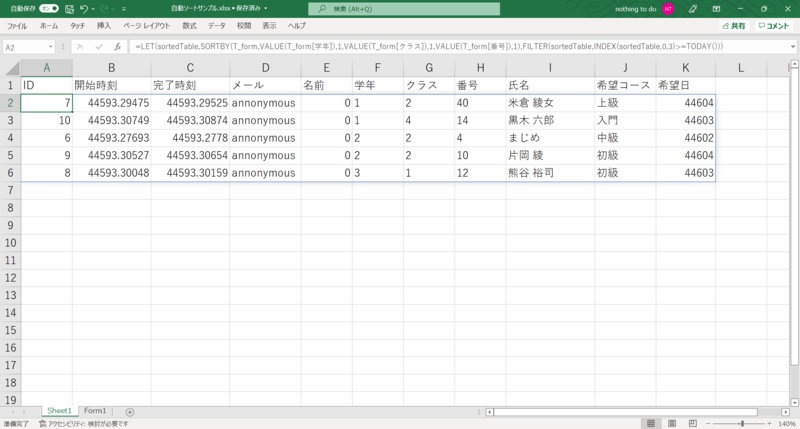Toggle the AutoSave switch
This screenshot has width=800, height=429.
[x=49, y=9]
